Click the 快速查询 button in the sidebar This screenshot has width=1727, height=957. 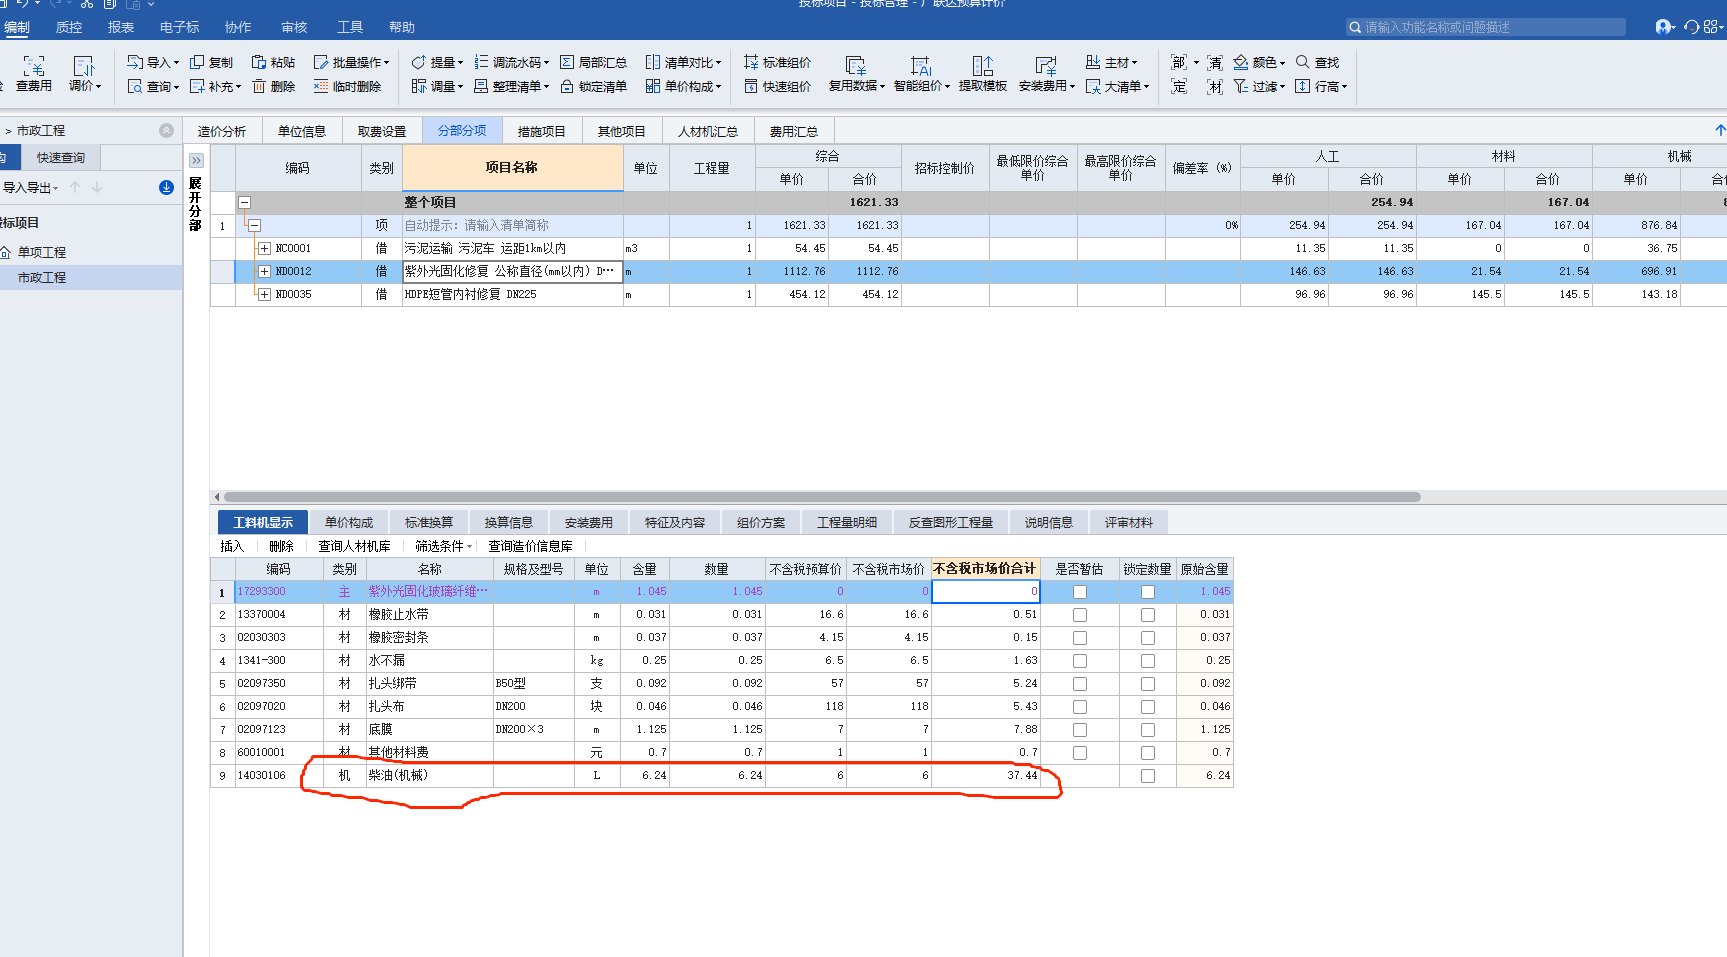(x=61, y=157)
